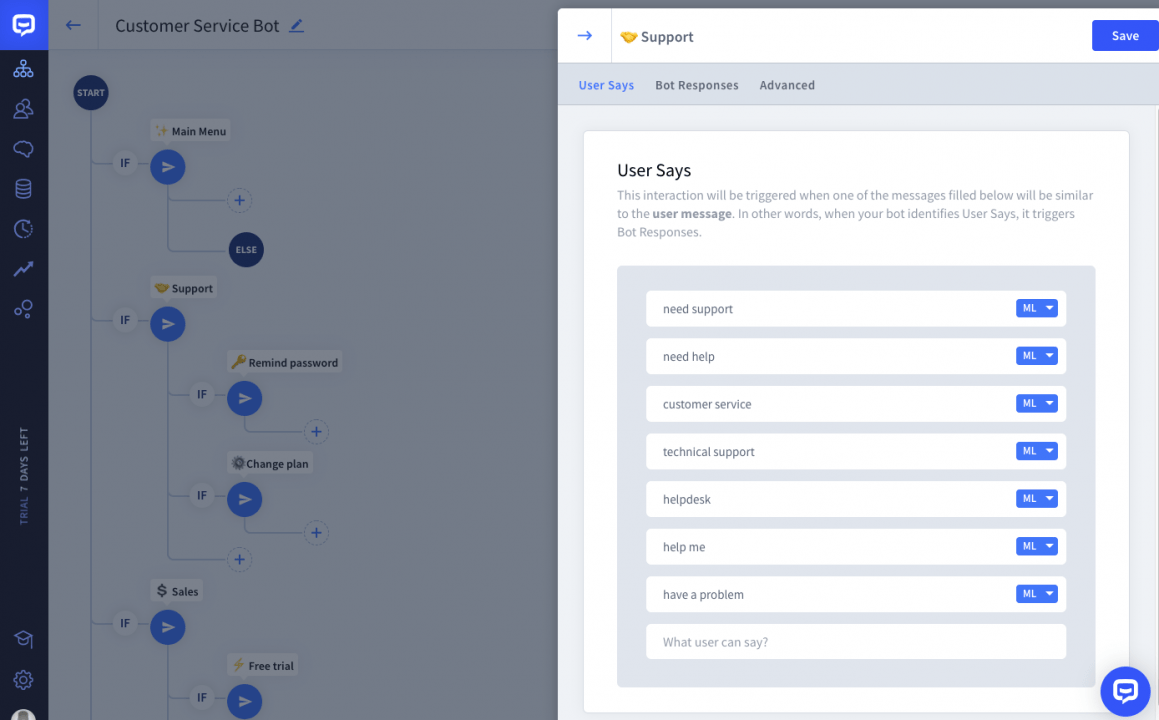Expand ML dropdown for 'customer service'
This screenshot has height=720, width=1159.
pos(1037,403)
